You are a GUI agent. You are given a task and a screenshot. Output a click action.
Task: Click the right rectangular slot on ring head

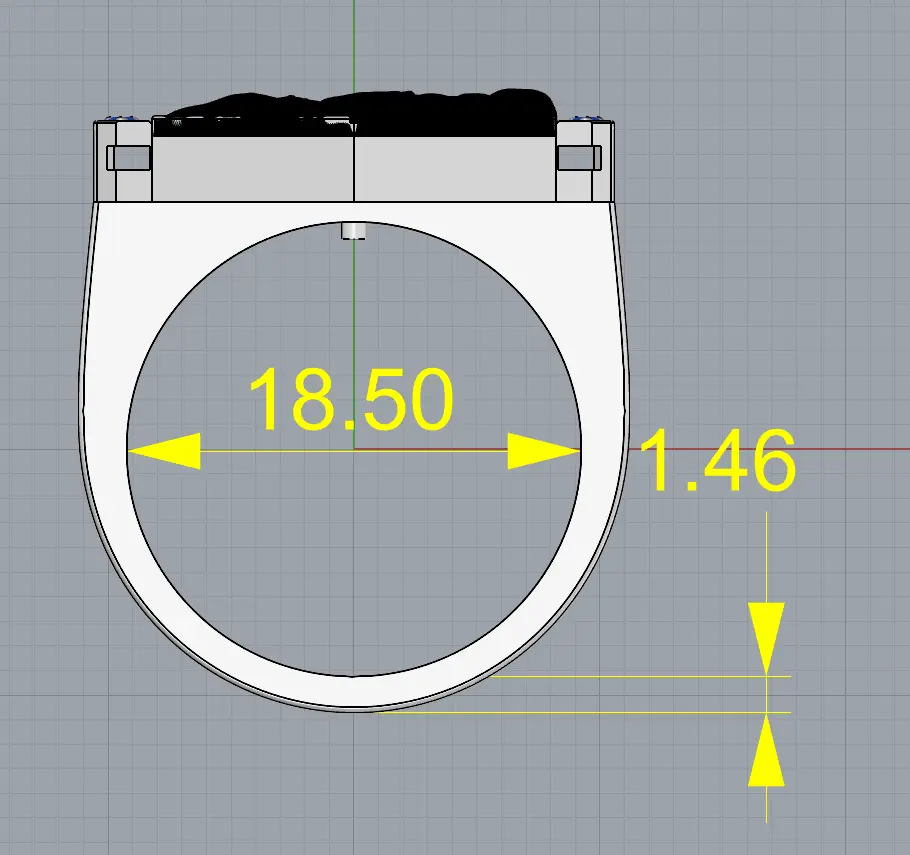click(x=581, y=158)
